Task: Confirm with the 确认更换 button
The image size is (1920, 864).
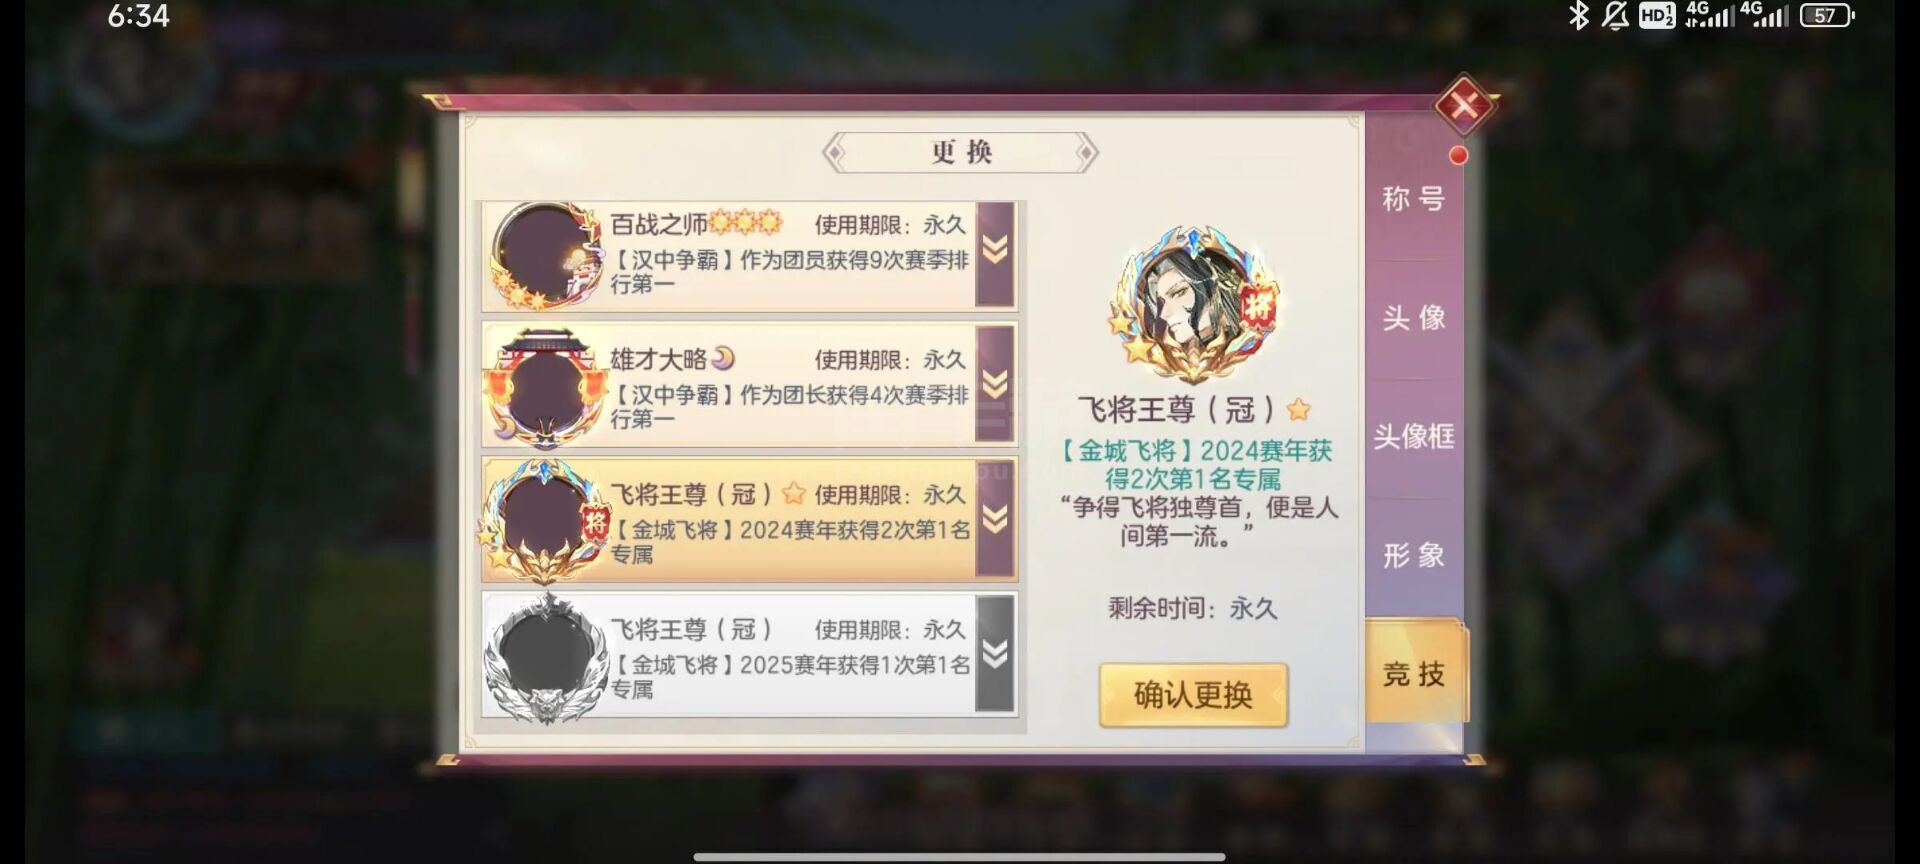Action: (1193, 695)
